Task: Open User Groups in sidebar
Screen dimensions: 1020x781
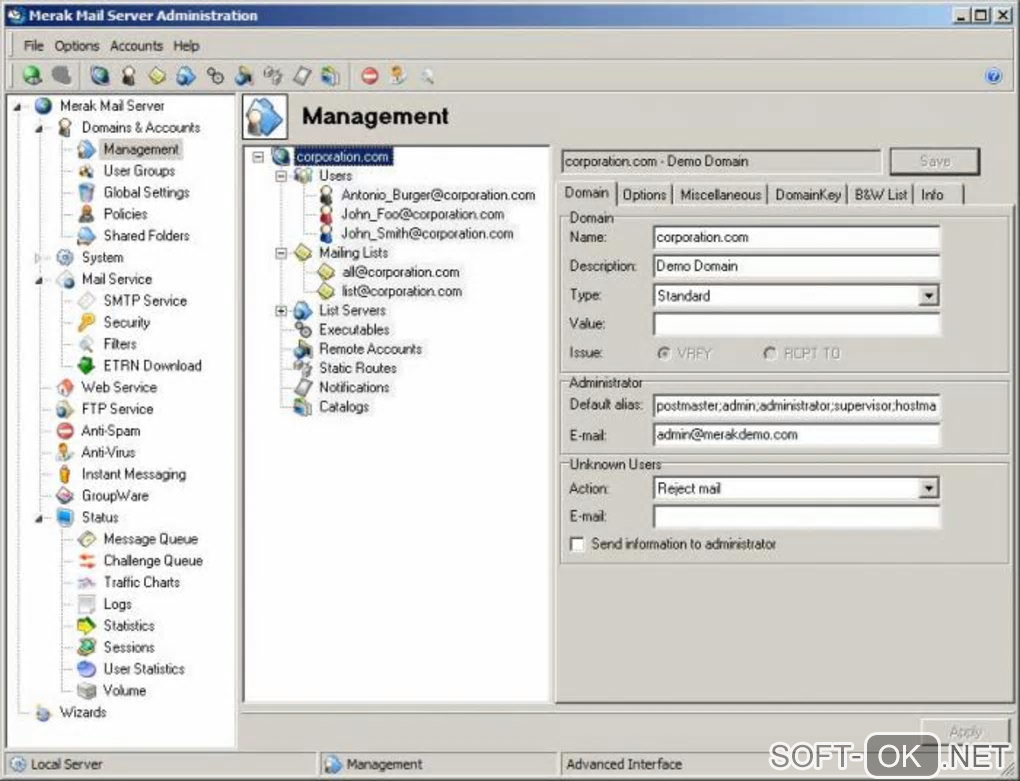Action: (139, 171)
